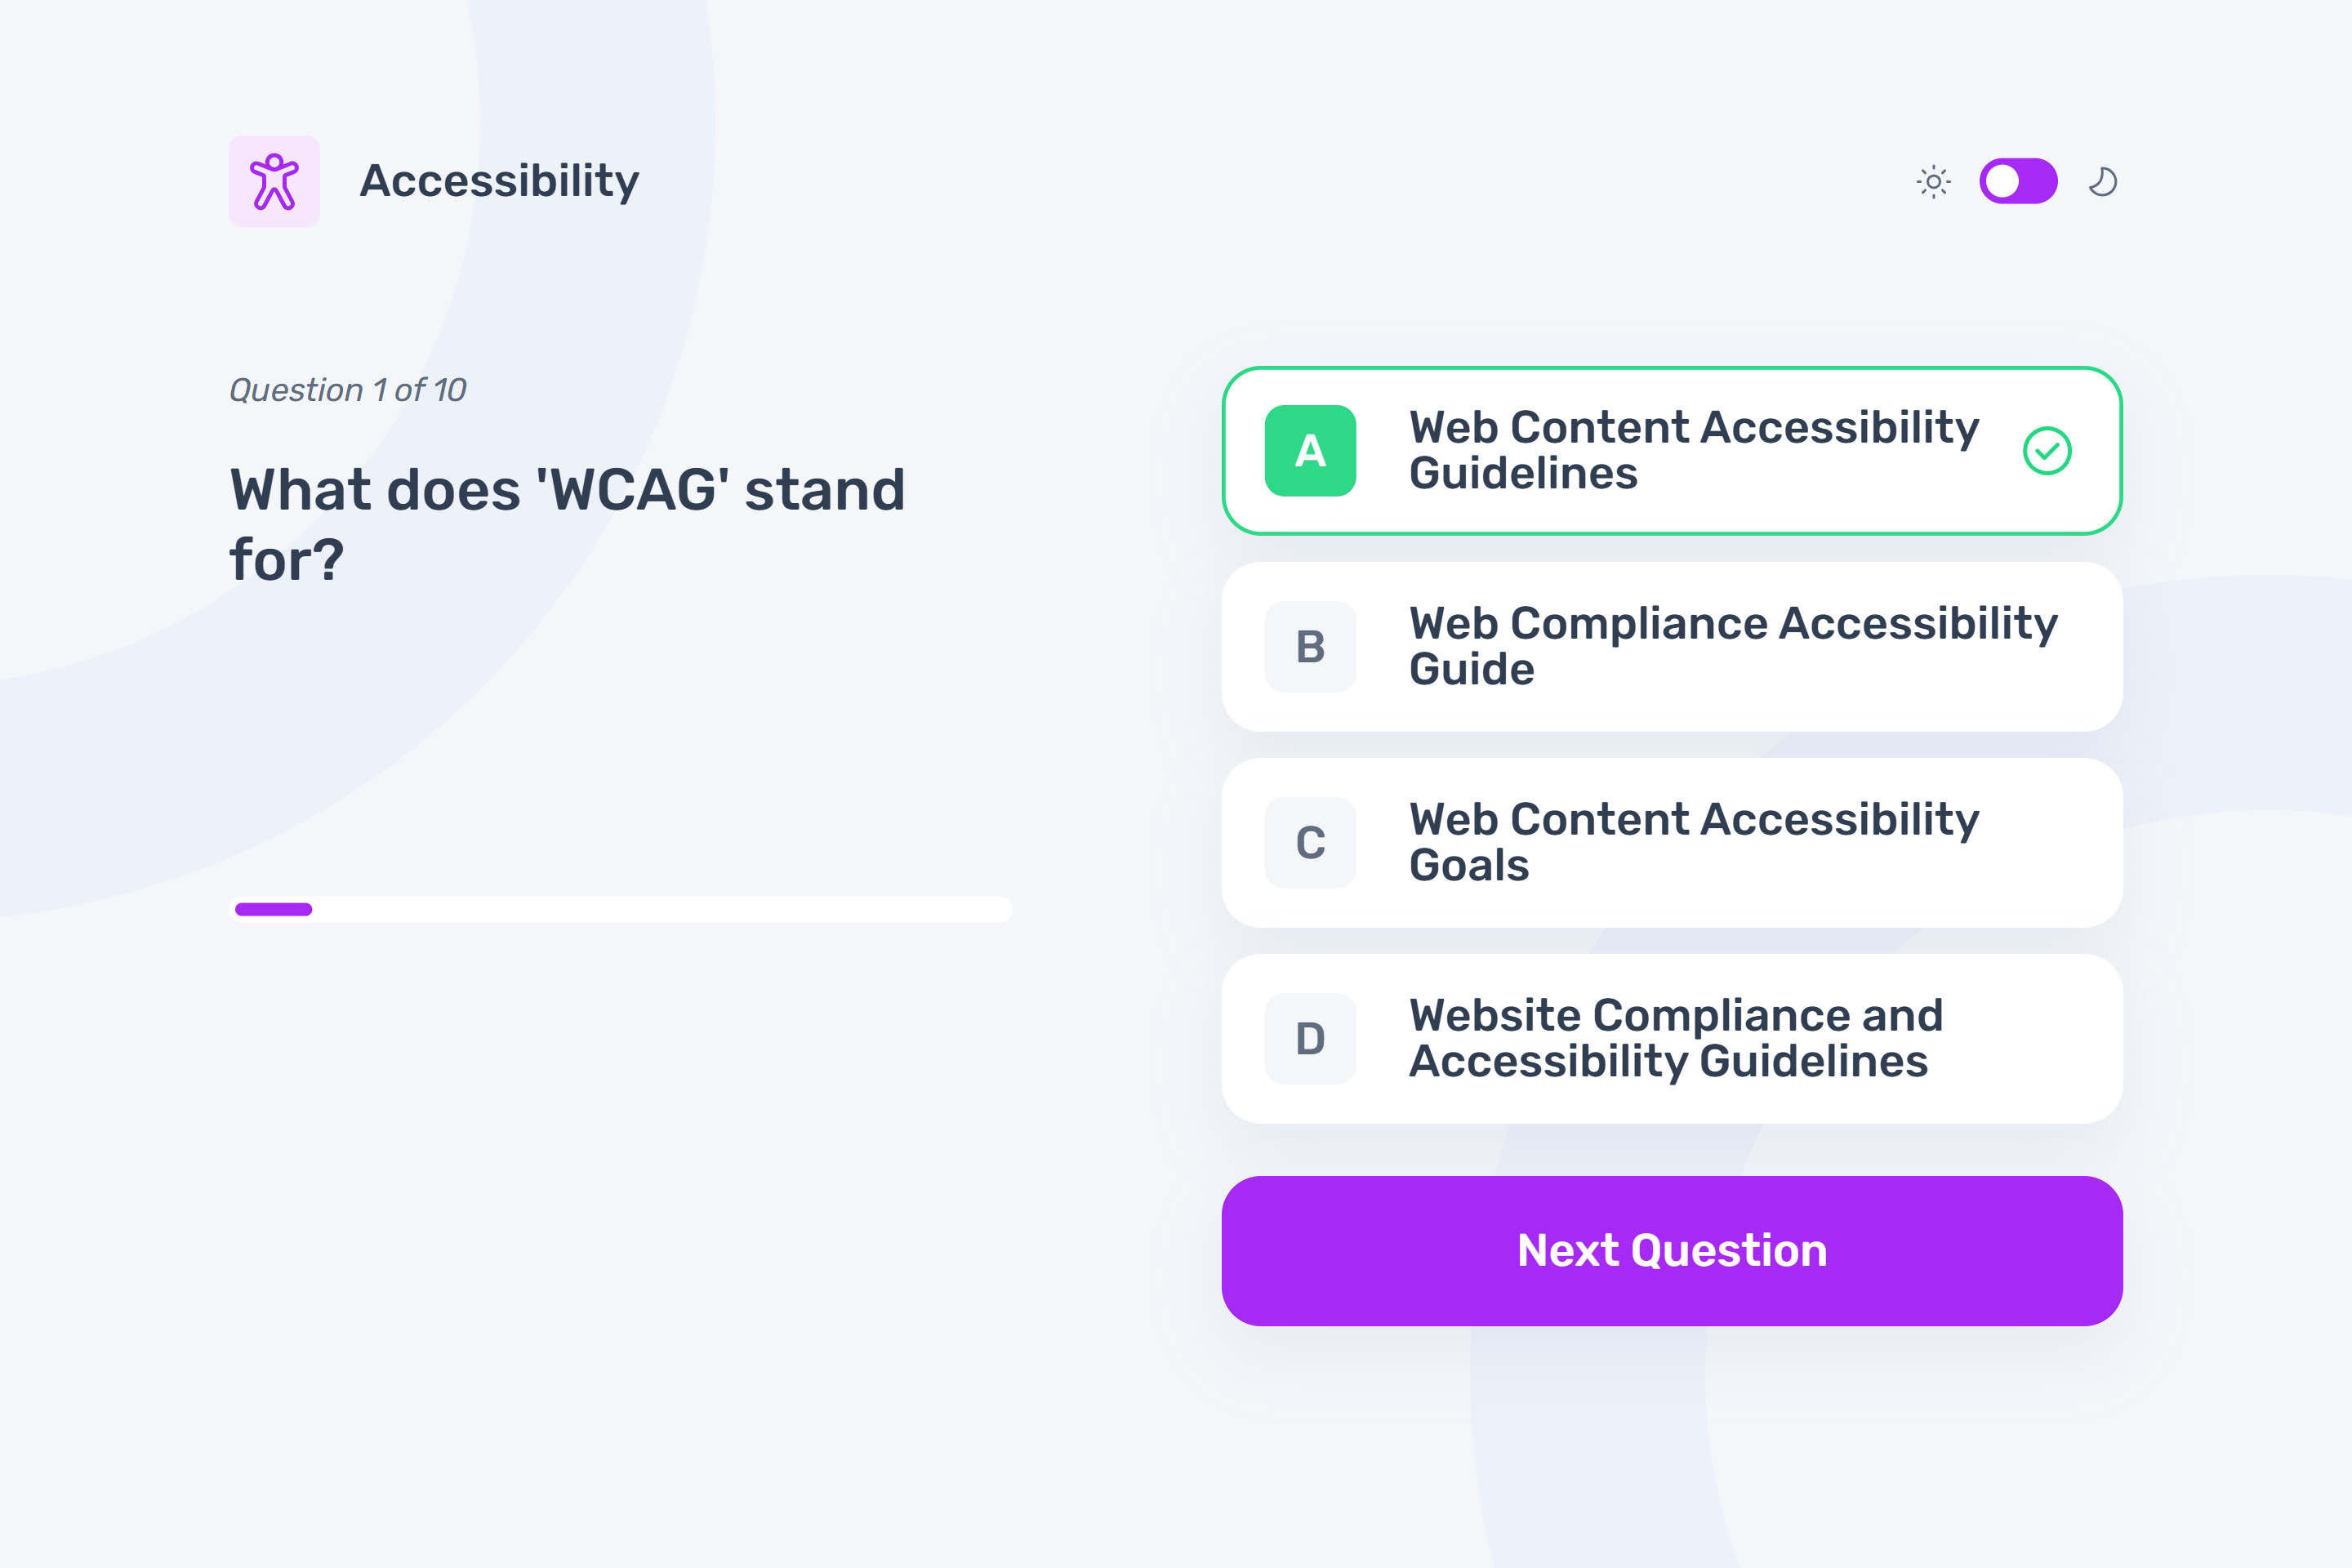2352x1568 pixels.
Task: Enable light theme using the toggle
Action: pyautogui.click(x=2018, y=181)
